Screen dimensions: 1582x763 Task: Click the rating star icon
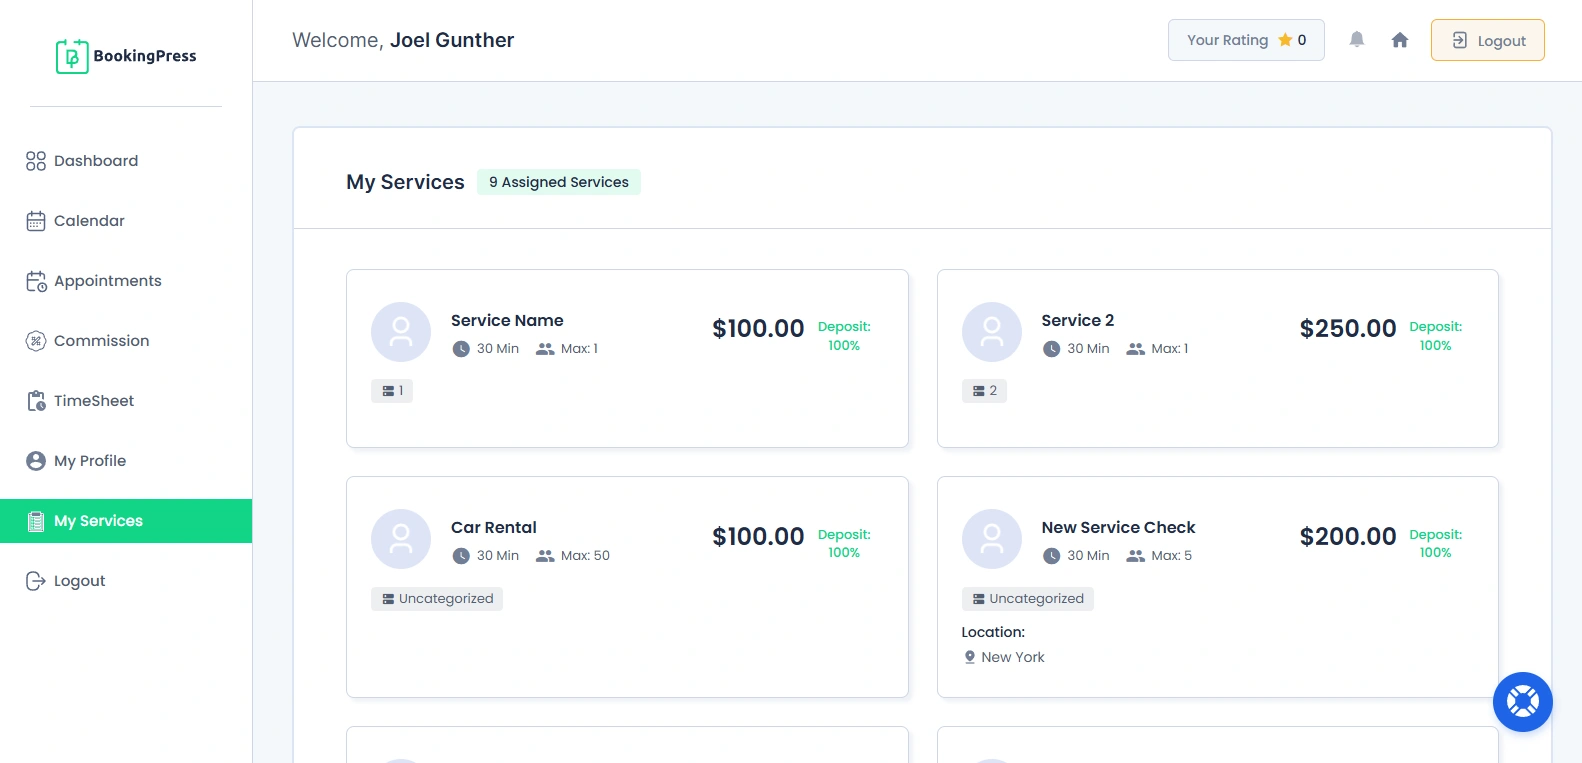[x=1285, y=40]
